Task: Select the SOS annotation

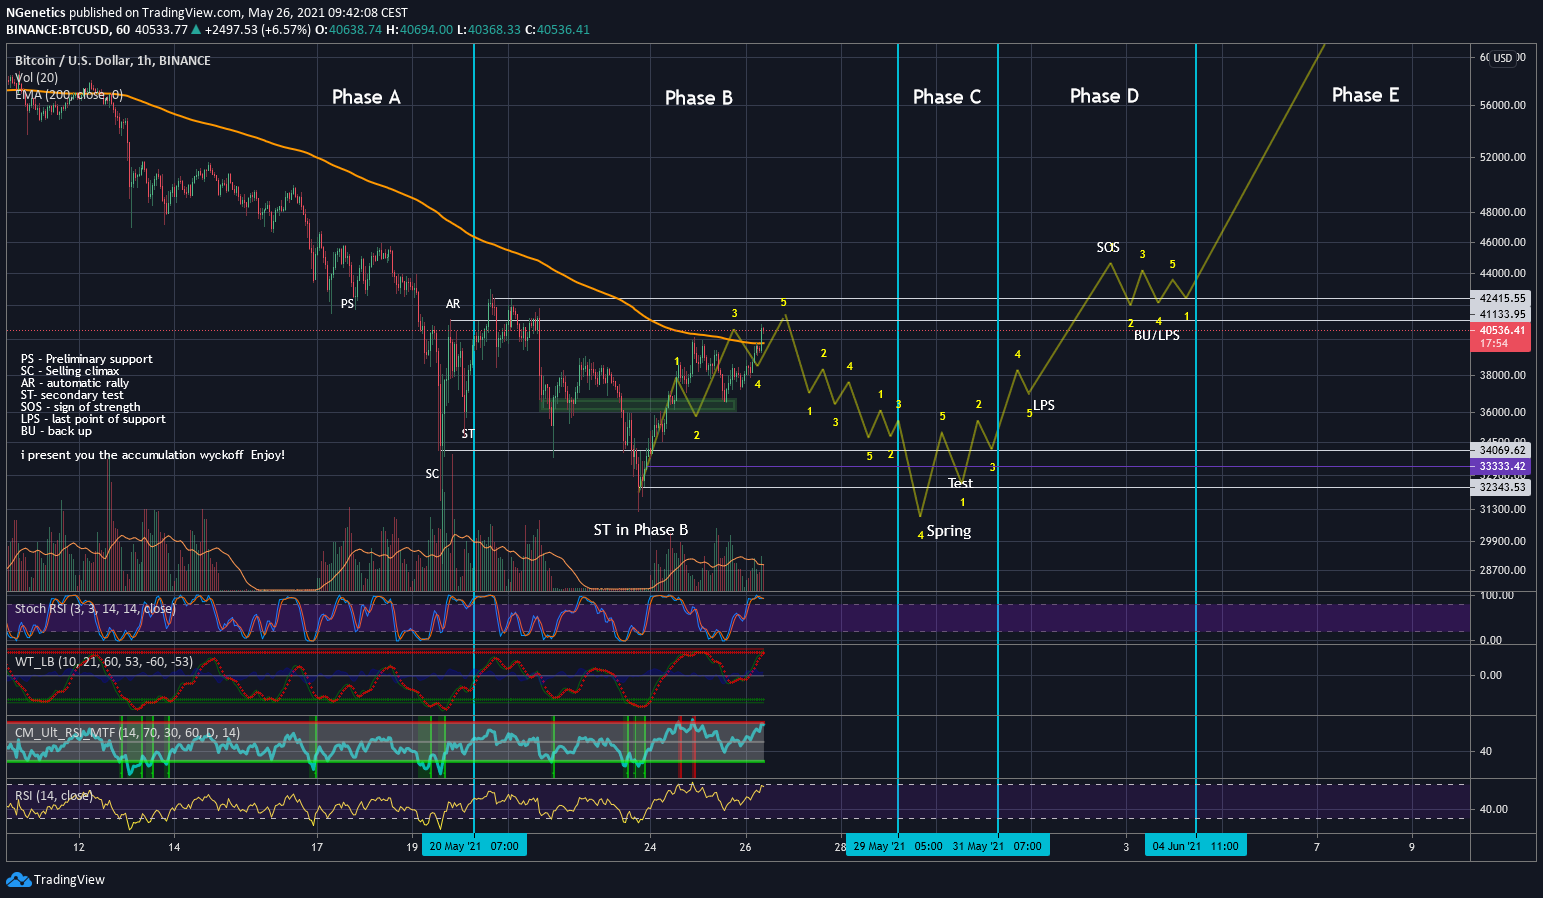Action: click(x=1108, y=247)
